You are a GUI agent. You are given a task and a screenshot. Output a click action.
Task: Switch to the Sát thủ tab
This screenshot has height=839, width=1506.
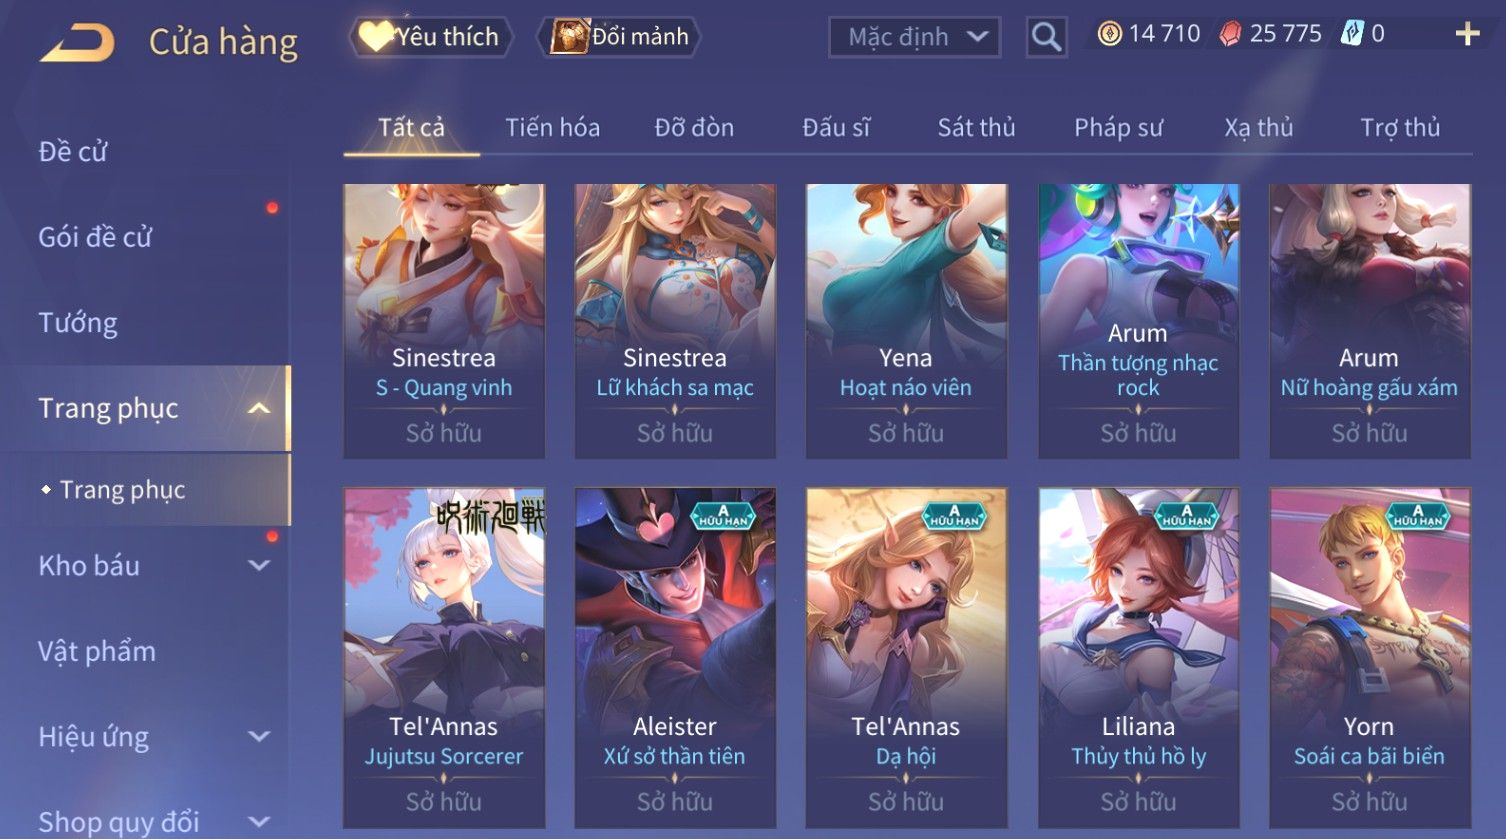pos(976,127)
